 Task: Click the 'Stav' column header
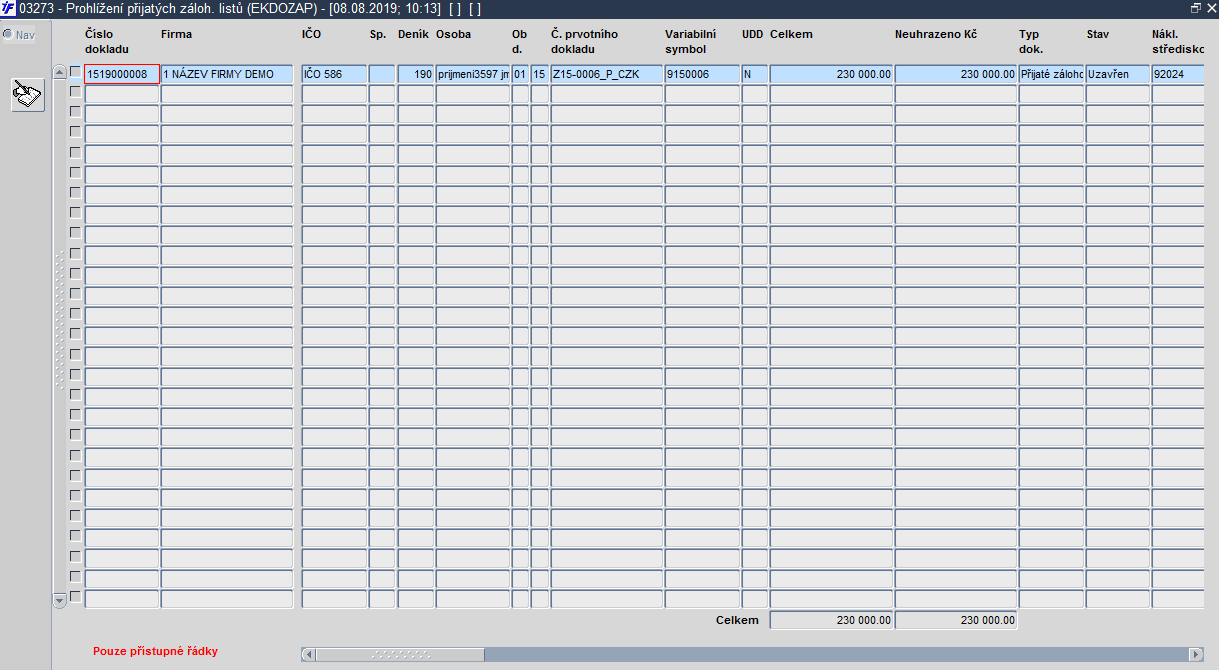1097,34
